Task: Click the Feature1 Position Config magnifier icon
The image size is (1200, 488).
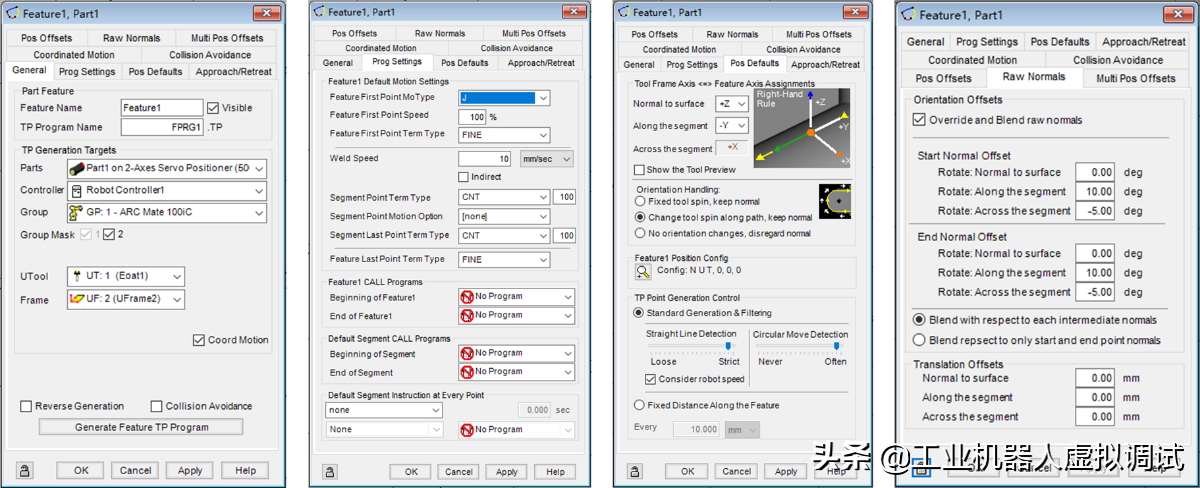Action: 643,270
